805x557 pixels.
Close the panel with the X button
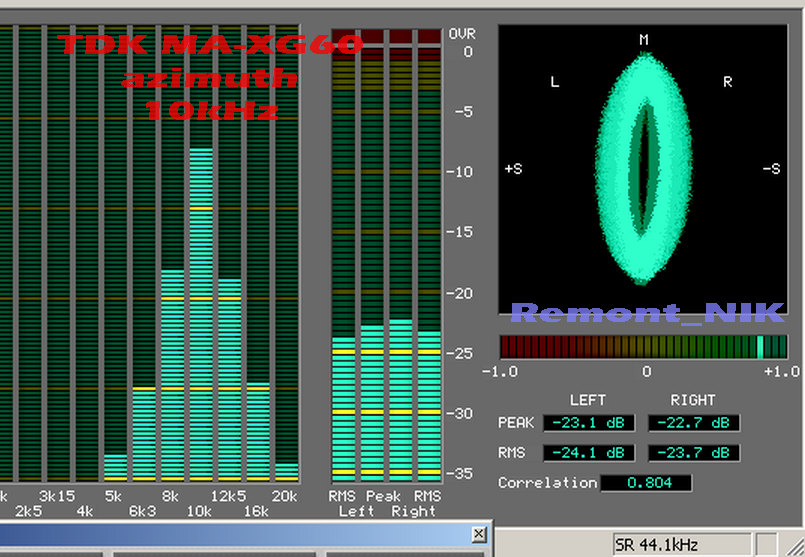[x=480, y=534]
